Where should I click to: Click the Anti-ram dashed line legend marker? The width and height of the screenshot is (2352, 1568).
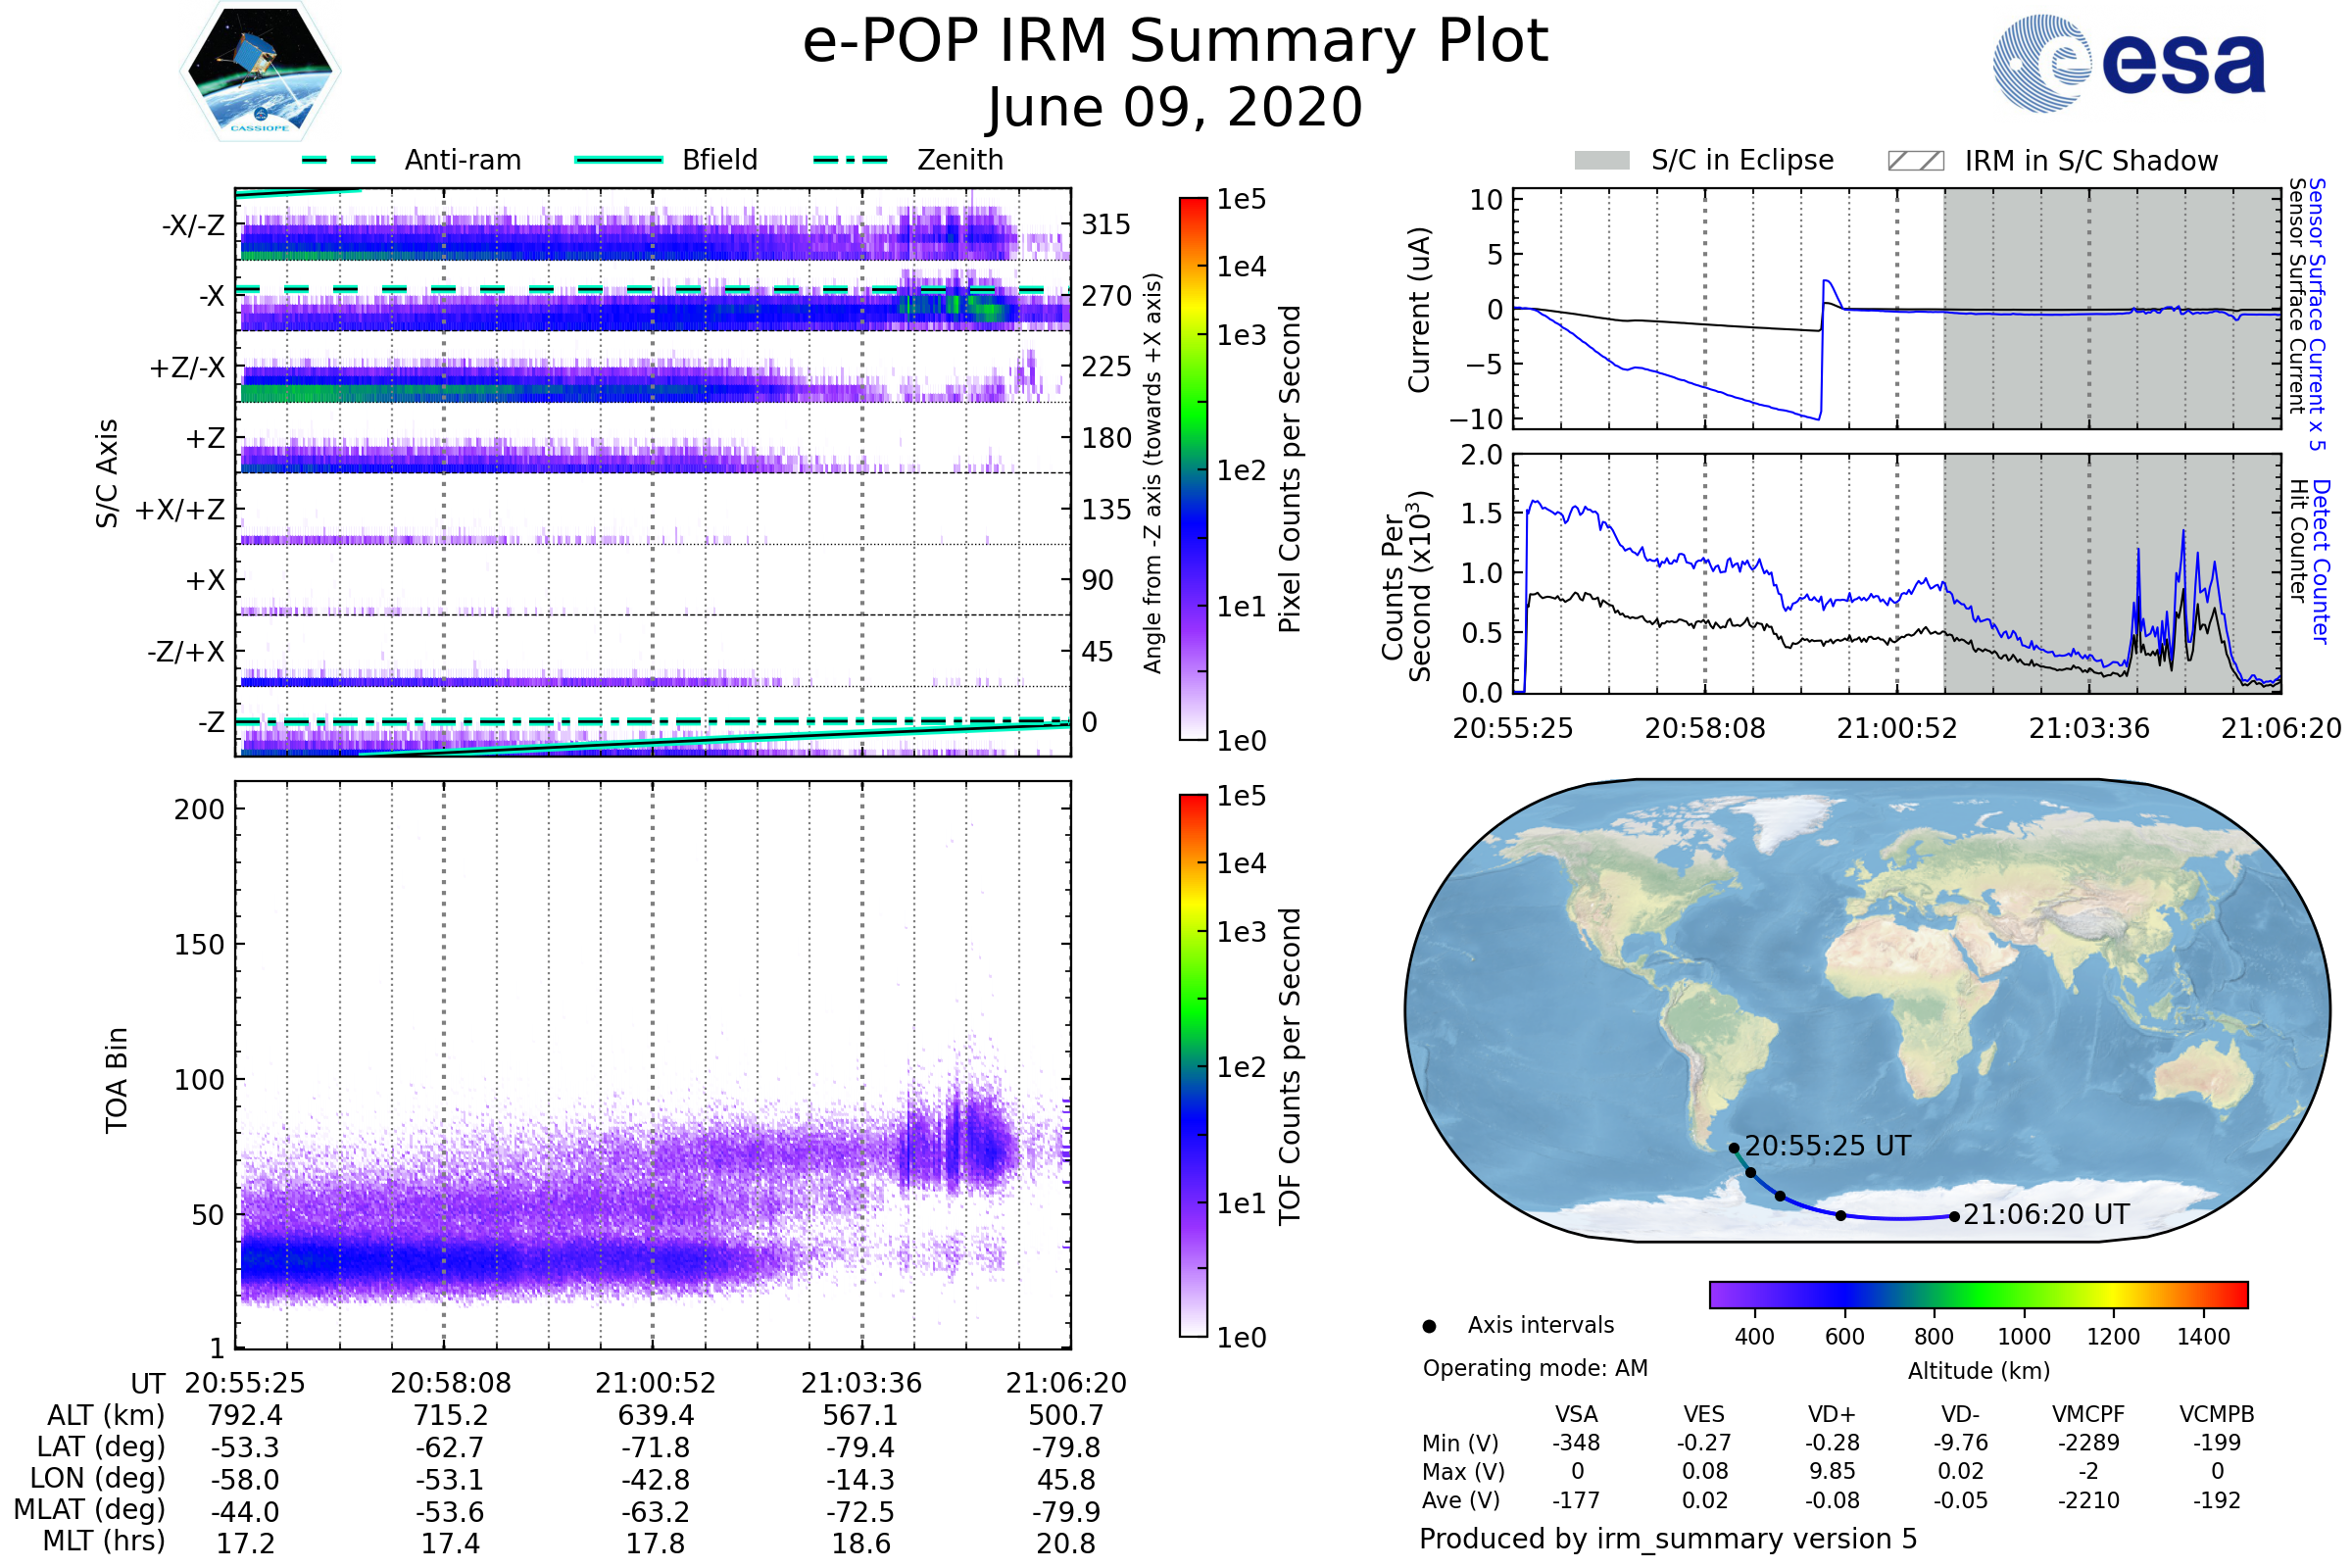[338, 160]
